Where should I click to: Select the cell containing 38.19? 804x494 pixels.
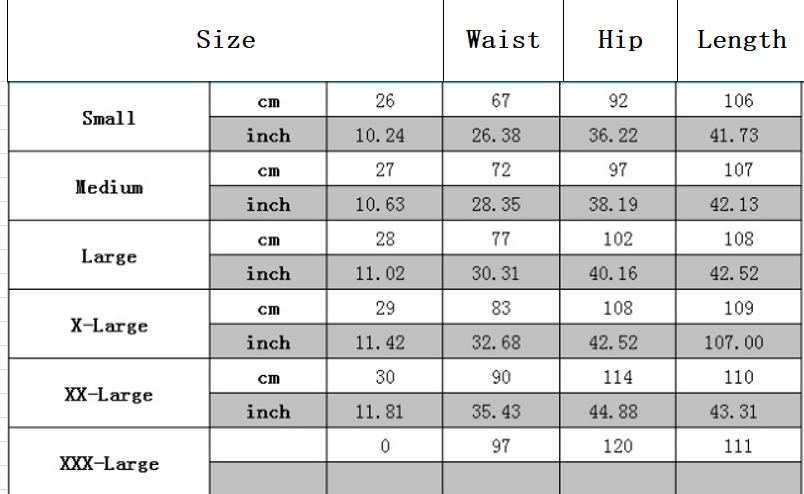coord(618,204)
